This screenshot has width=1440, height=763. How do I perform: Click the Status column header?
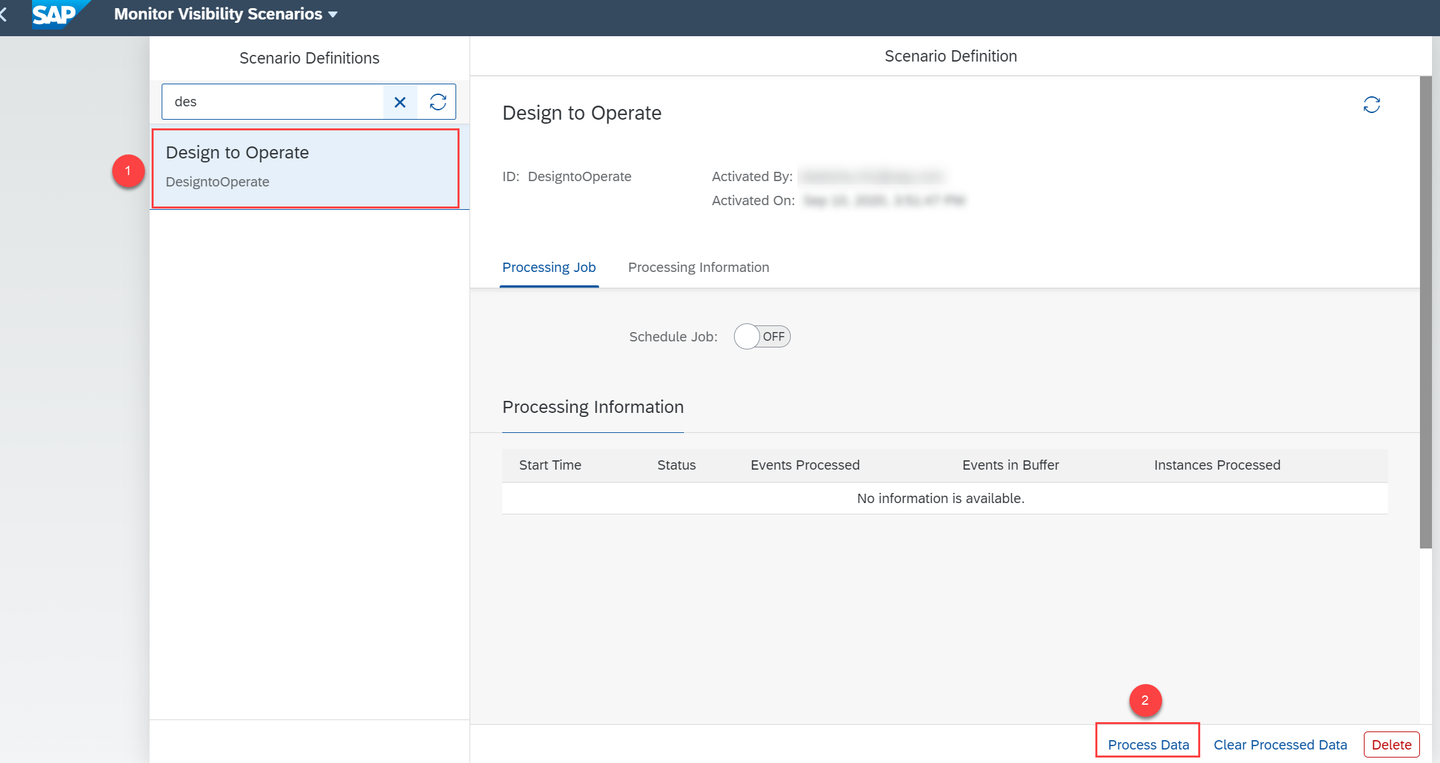click(676, 465)
